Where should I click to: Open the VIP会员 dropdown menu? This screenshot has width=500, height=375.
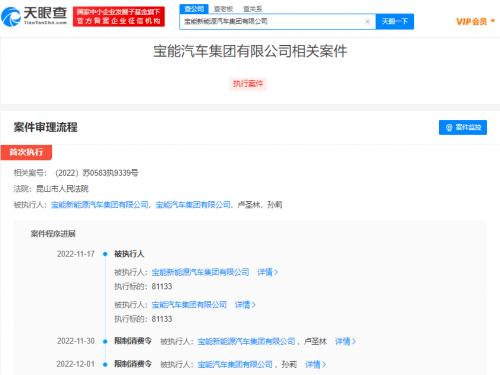tap(475, 22)
